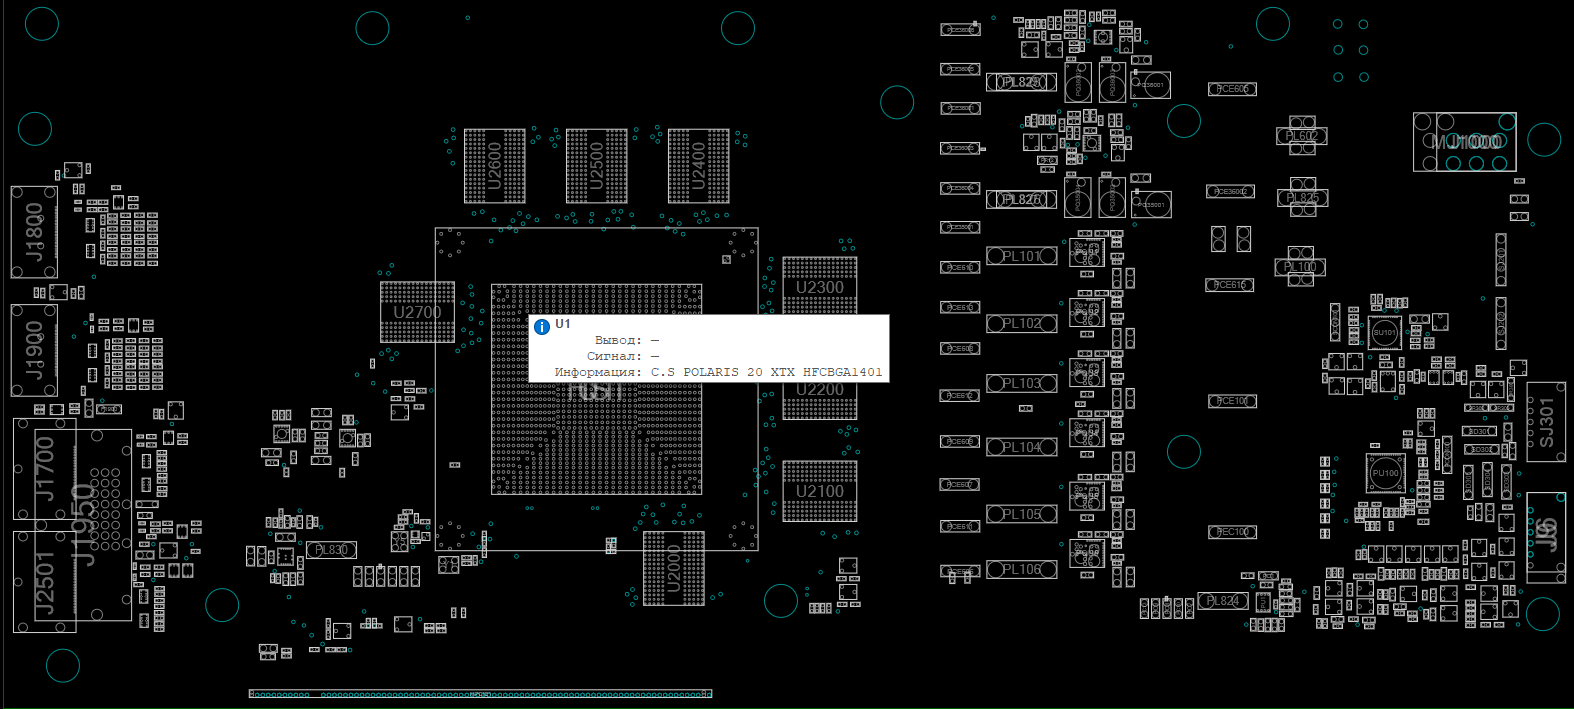This screenshot has width=1574, height=709.
Task: Click the SJ301 connector
Action: [1546, 422]
